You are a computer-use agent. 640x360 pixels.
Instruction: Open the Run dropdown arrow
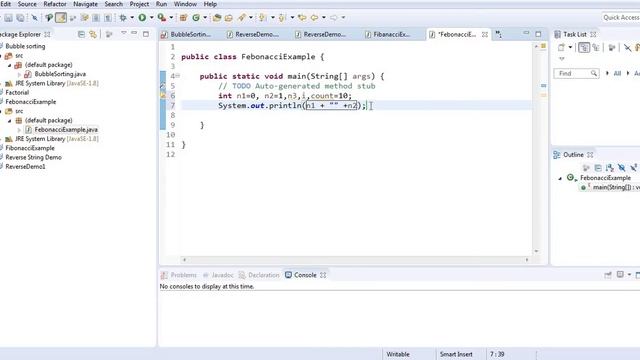pyautogui.click(x=151, y=18)
